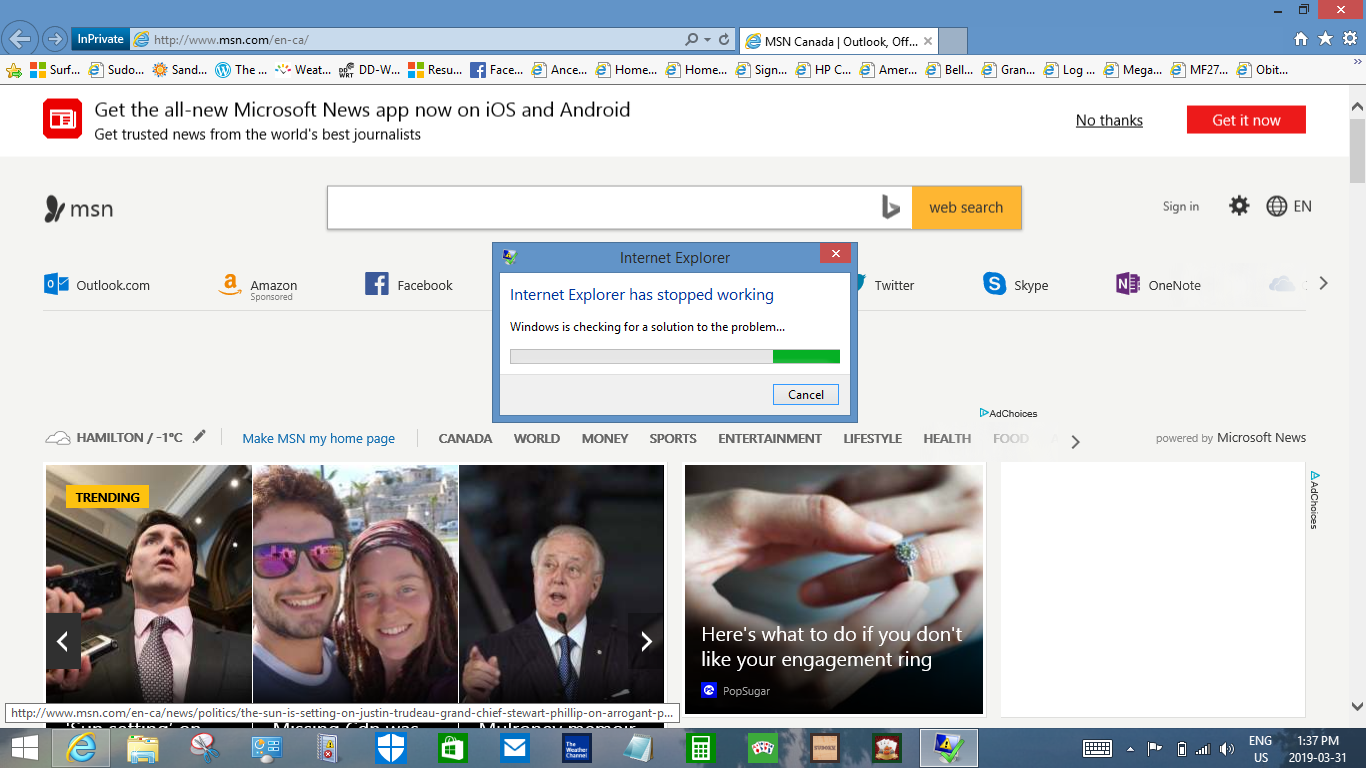Click the HAMILTON weather text
This screenshot has width=1366, height=768.
[x=130, y=437]
